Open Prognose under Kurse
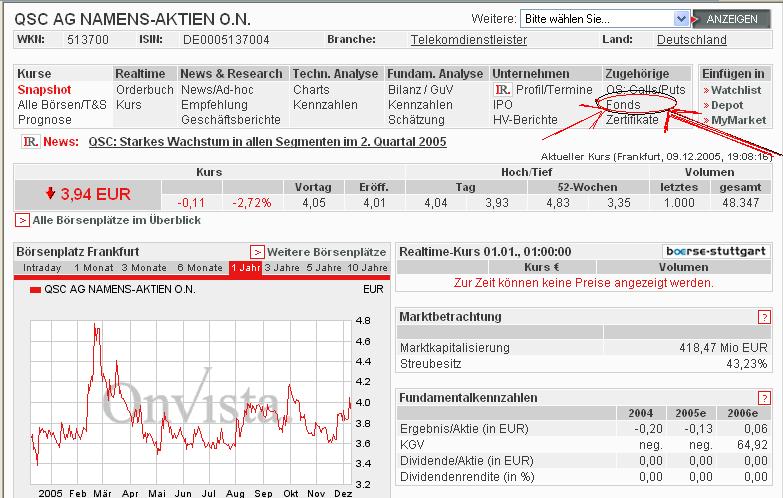The image size is (783, 498). tap(44, 120)
